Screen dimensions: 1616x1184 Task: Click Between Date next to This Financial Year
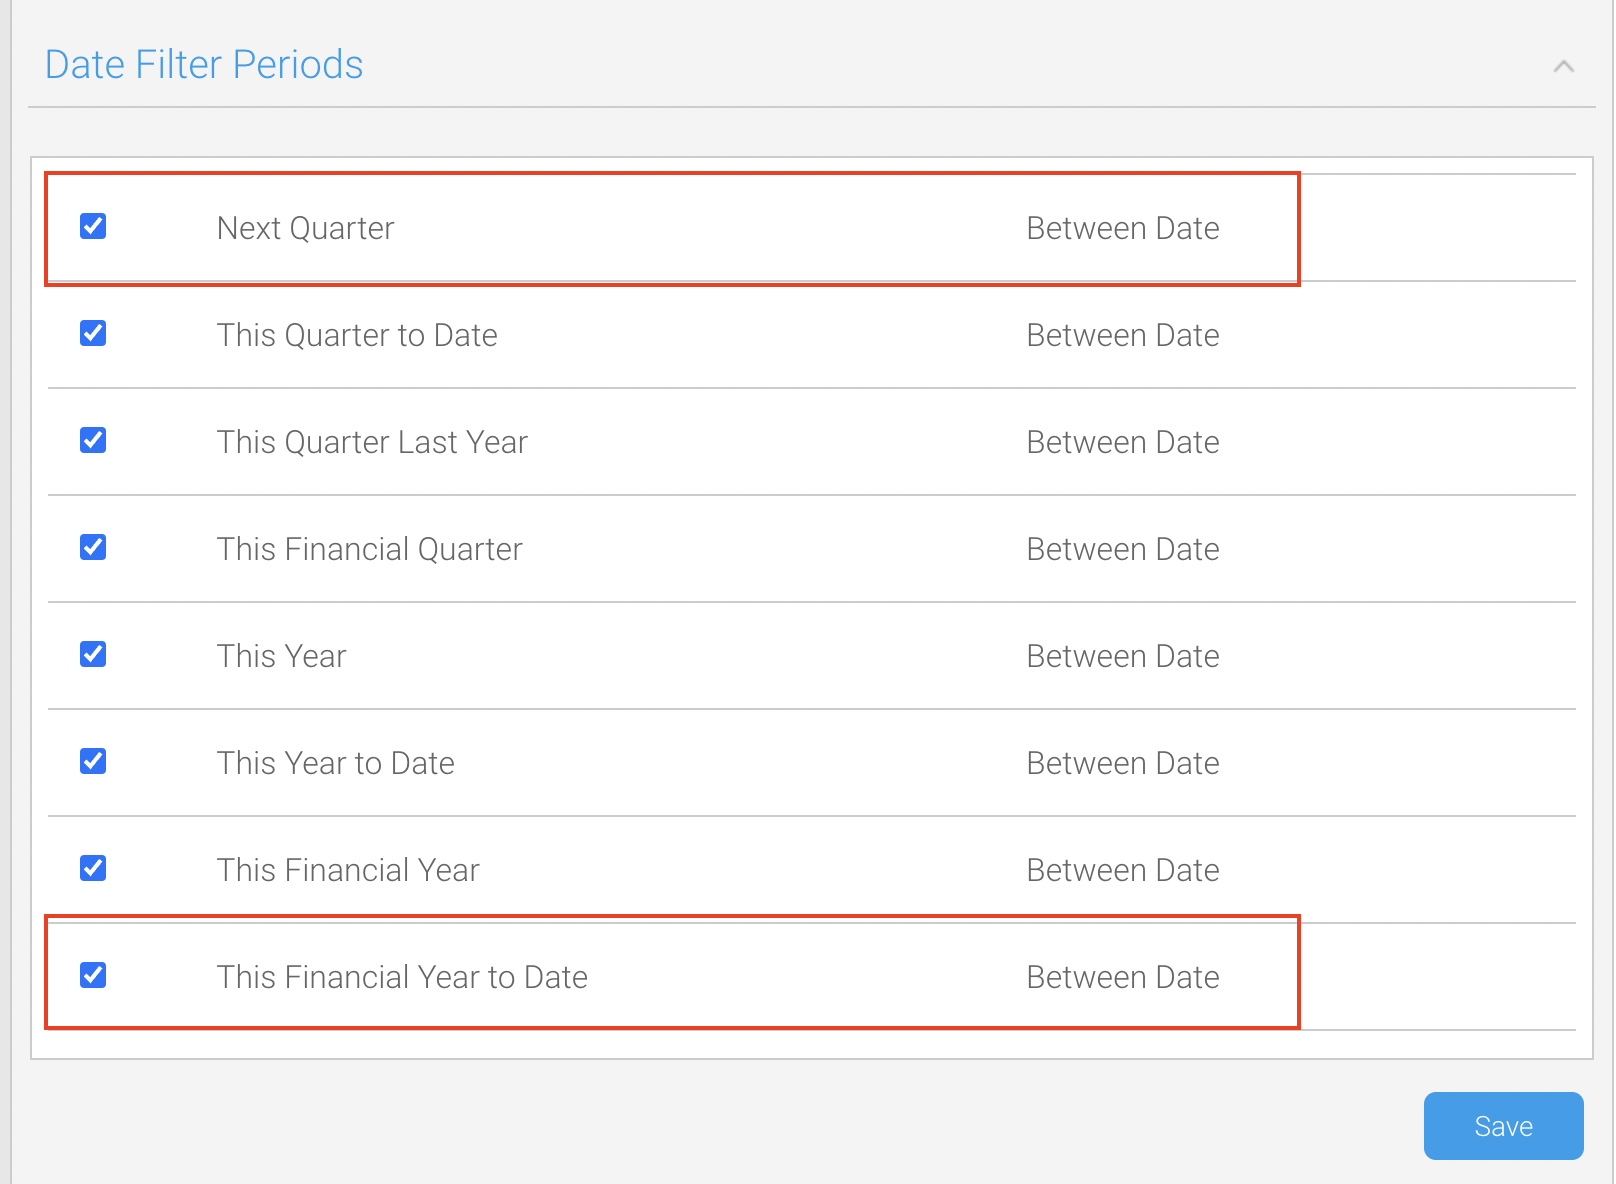pyautogui.click(x=1123, y=869)
